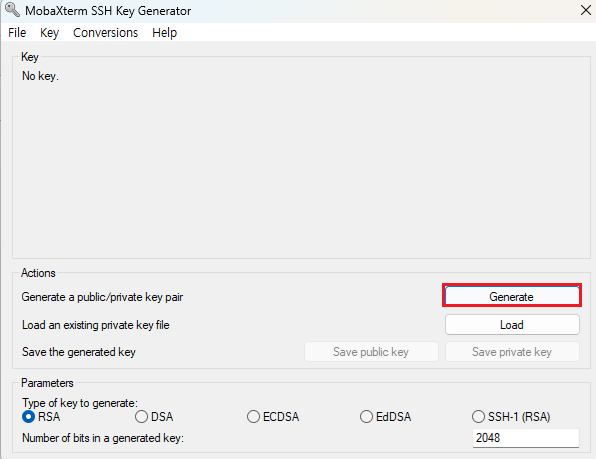Open the Help menu

tap(165, 33)
